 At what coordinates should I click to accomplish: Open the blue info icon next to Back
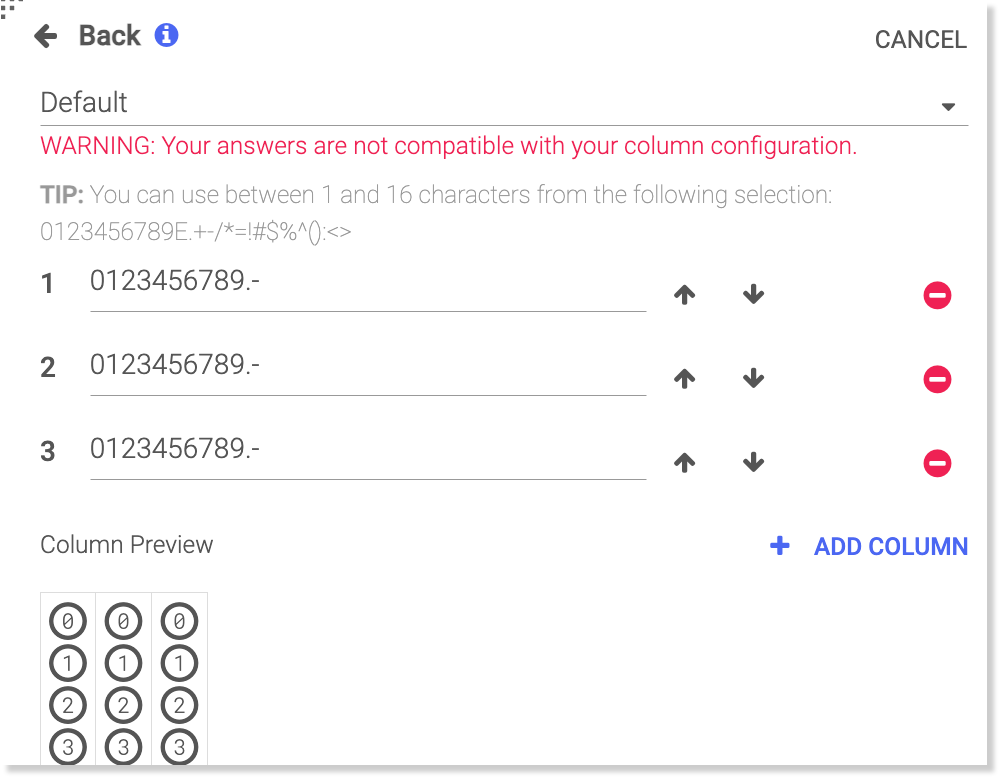tap(166, 36)
